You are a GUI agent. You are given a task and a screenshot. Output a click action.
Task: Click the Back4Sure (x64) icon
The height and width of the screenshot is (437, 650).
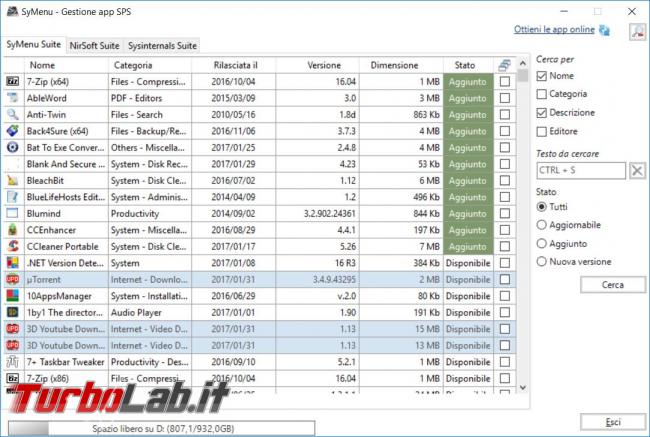13,131
